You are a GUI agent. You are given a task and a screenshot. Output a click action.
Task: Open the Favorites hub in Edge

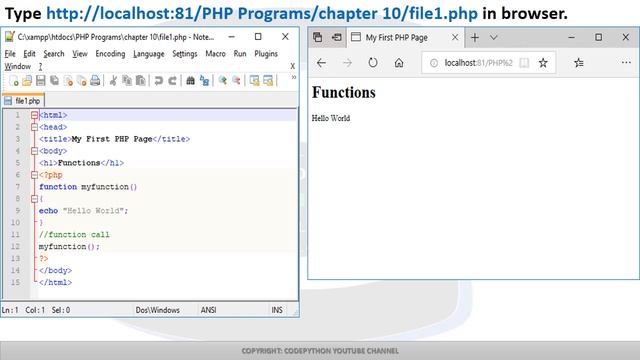click(579, 63)
